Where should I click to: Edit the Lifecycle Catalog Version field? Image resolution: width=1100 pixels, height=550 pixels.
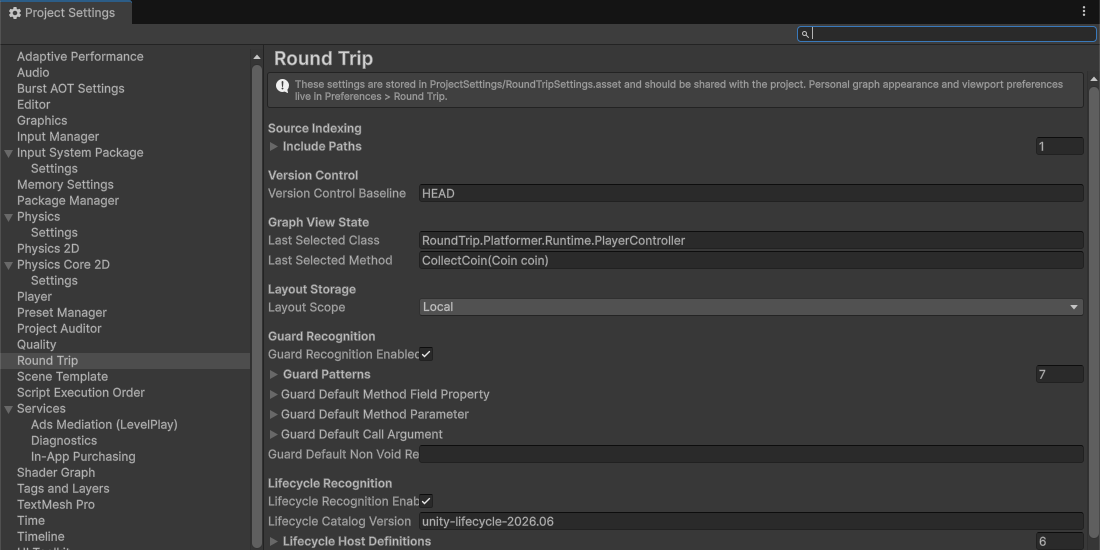pos(751,521)
